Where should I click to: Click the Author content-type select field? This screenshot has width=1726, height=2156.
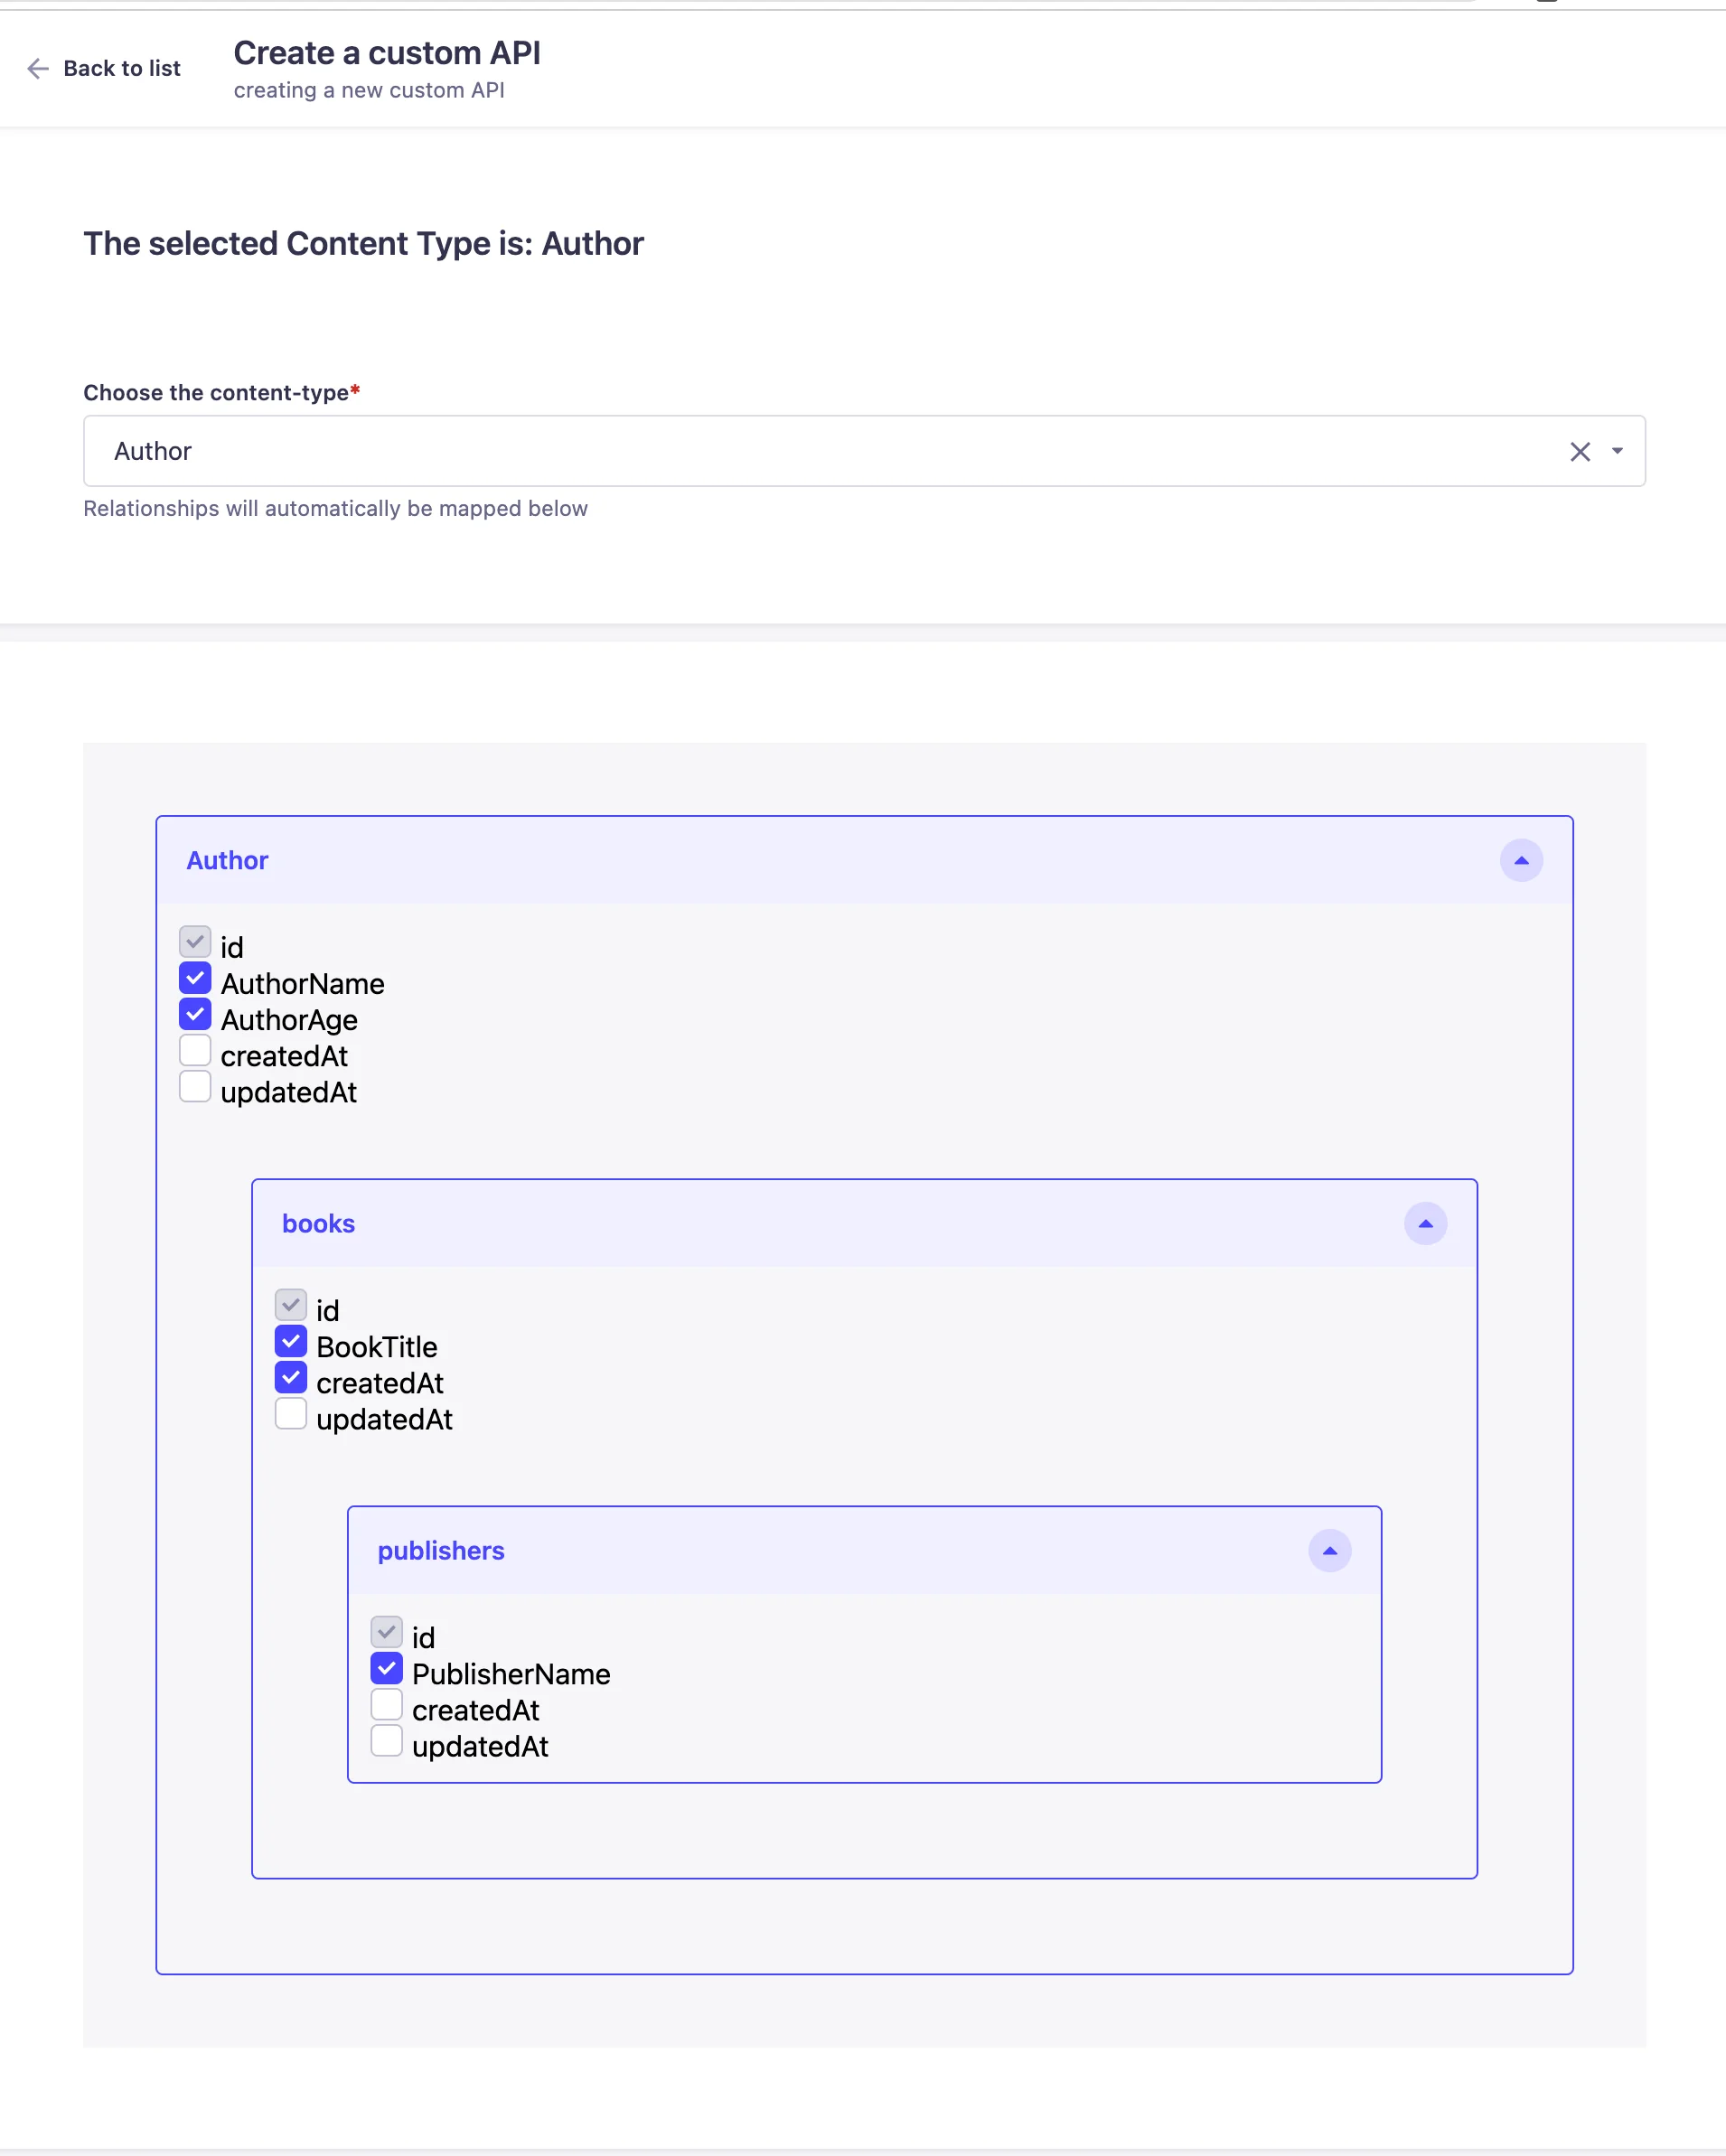[x=800, y=451]
